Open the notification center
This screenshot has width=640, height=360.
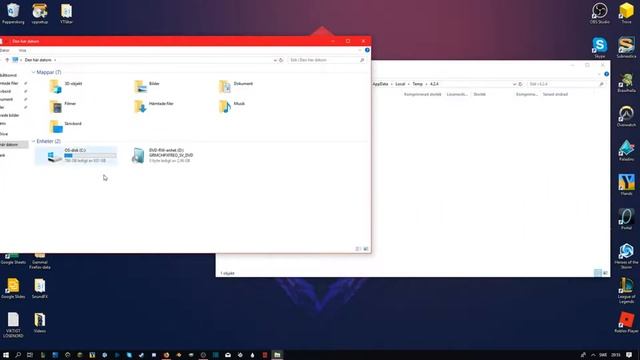(629, 355)
